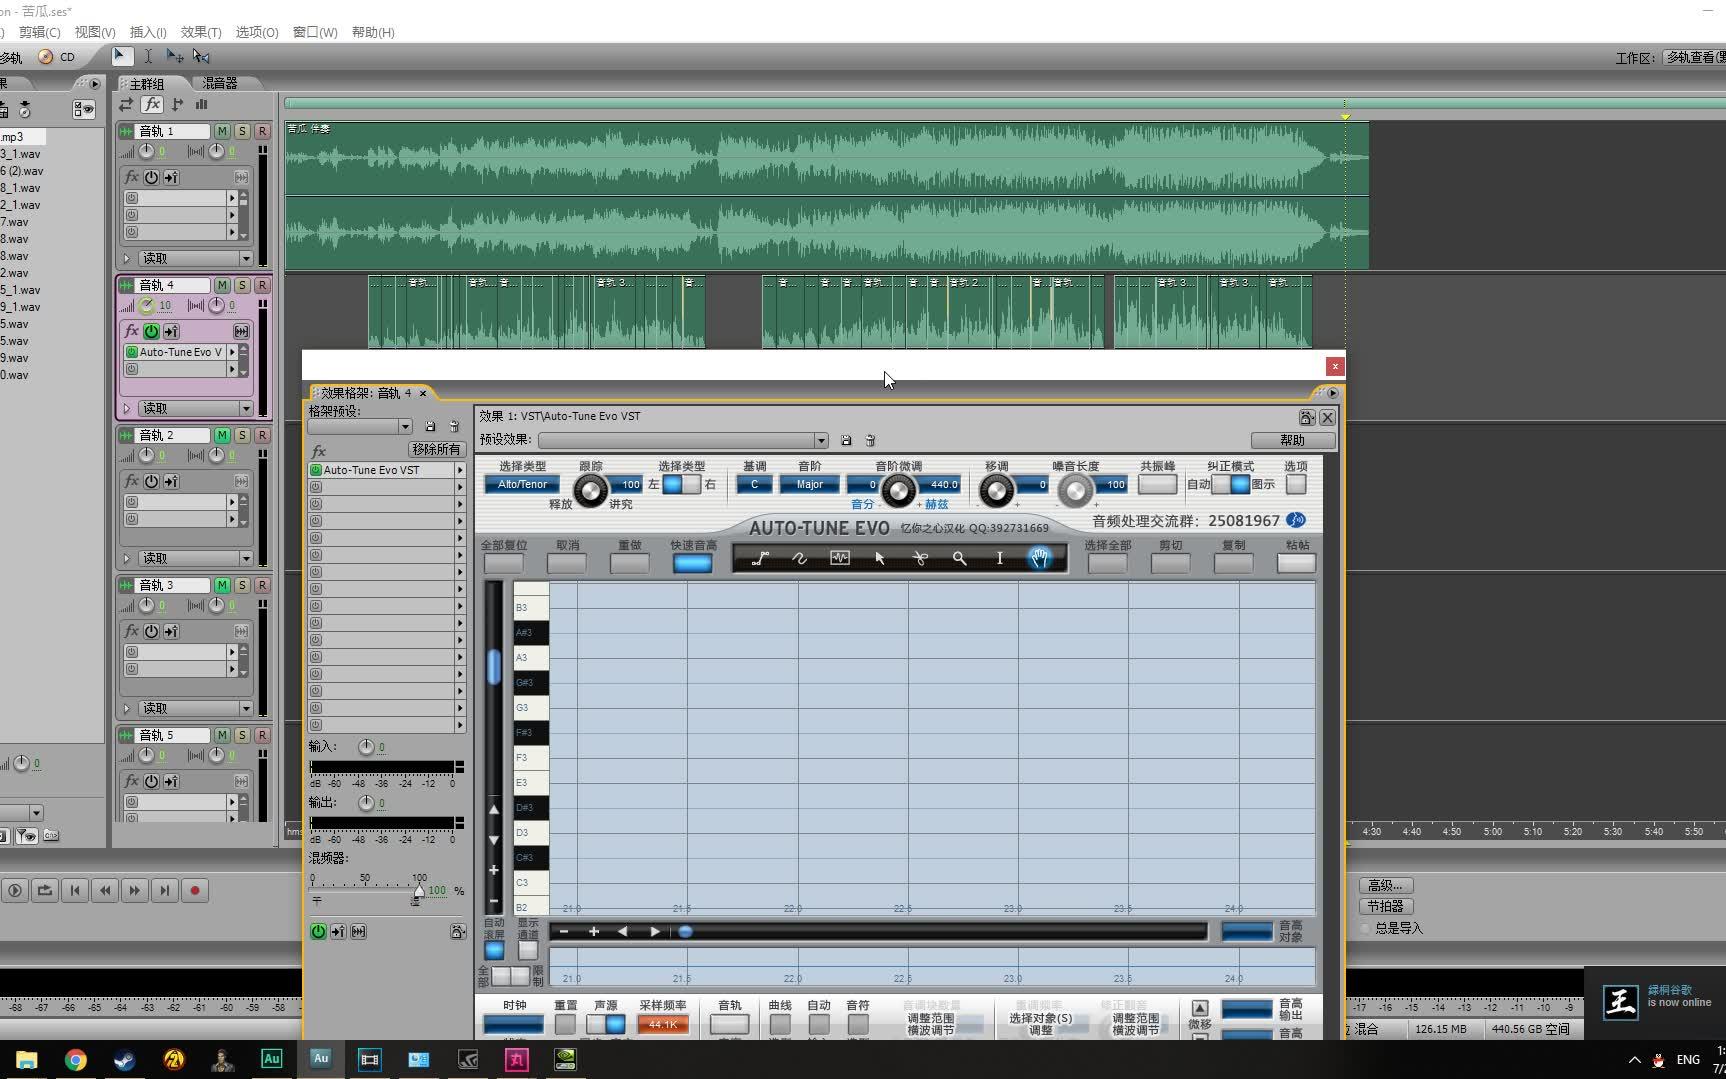Select the Magnifier zoom tool in Auto-Tune
This screenshot has width=1726, height=1079.
[x=960, y=558]
